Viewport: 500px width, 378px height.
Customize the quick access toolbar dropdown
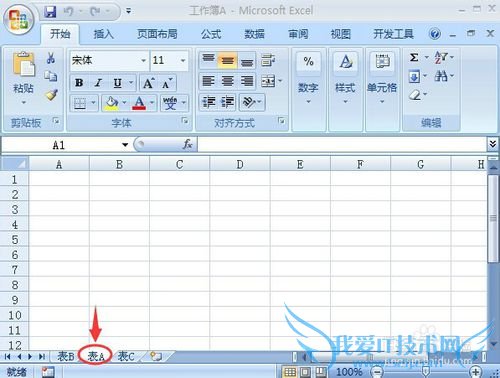point(128,11)
